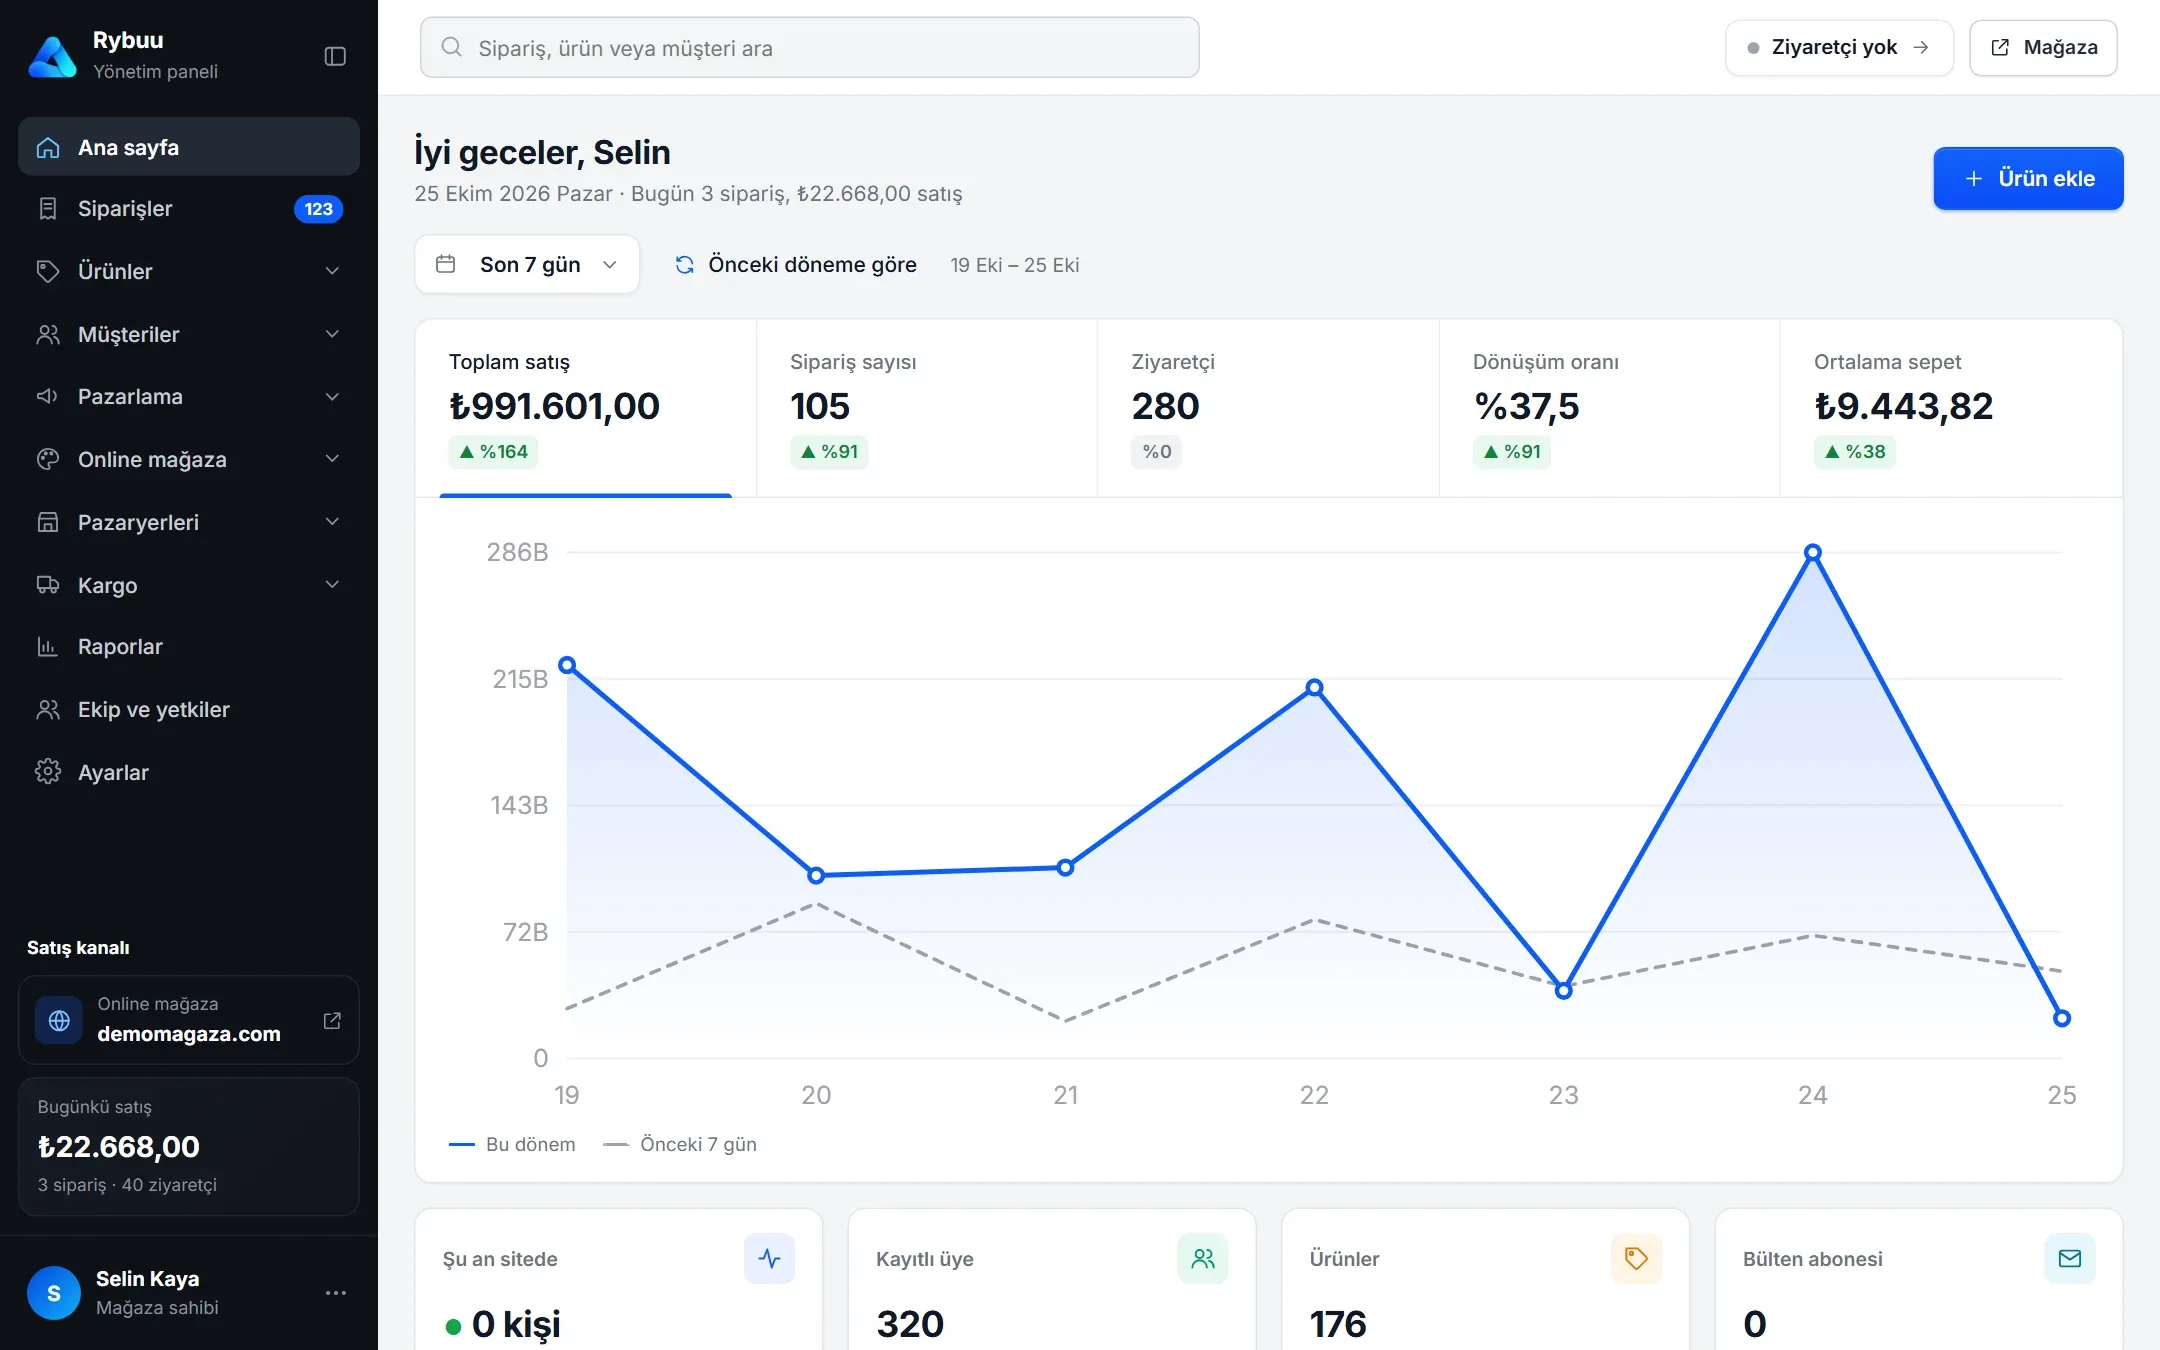
Task: Collapse the sidebar with the panel toggle icon
Action: click(335, 56)
